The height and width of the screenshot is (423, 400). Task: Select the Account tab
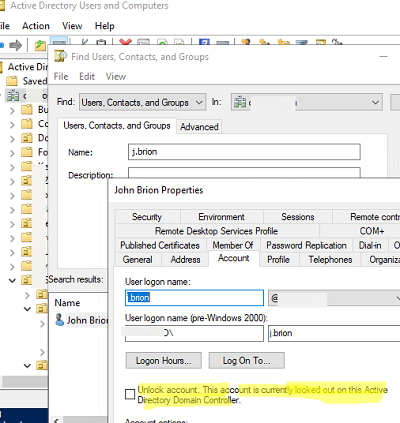click(234, 258)
